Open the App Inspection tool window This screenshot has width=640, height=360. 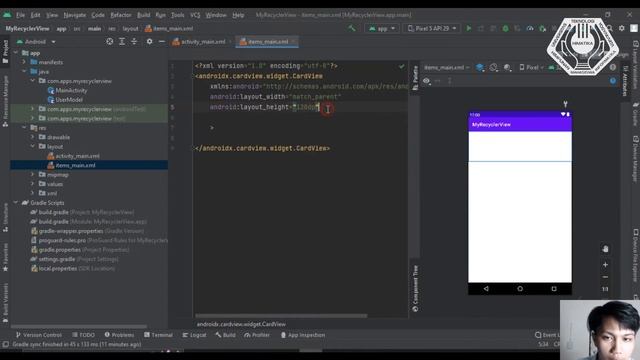pos(303,335)
